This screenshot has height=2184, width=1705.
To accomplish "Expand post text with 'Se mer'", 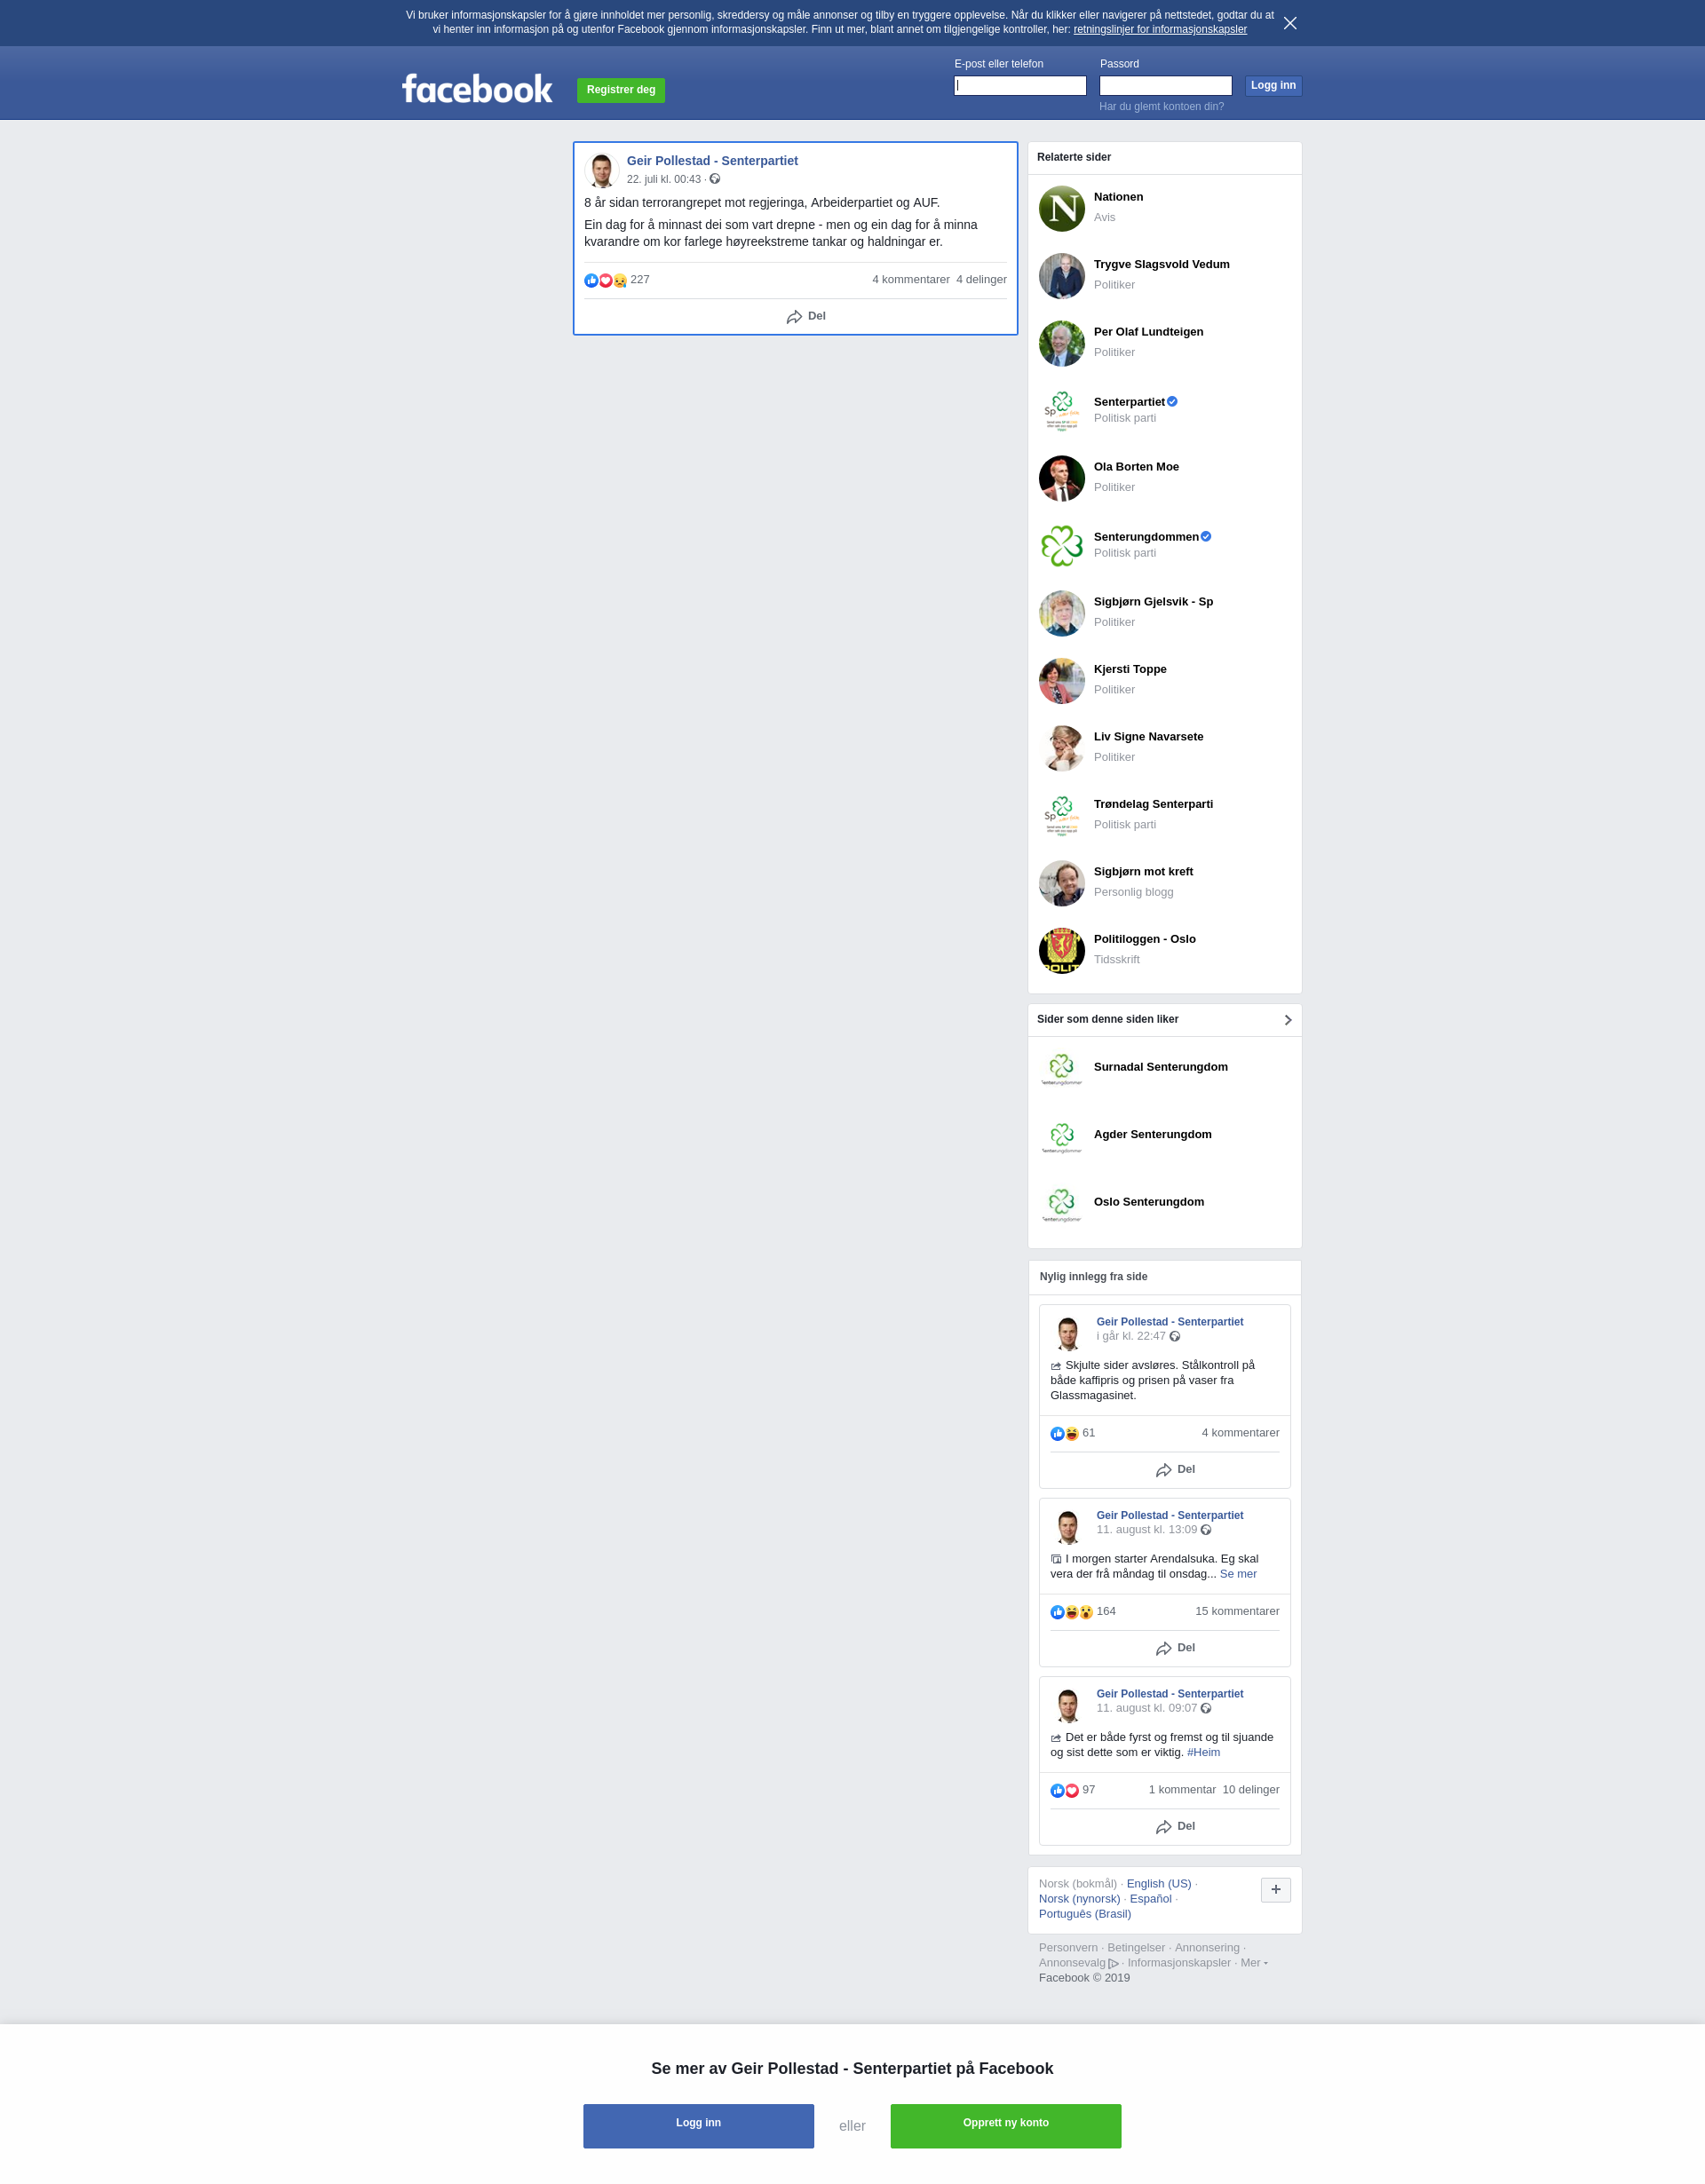I will point(1237,1574).
